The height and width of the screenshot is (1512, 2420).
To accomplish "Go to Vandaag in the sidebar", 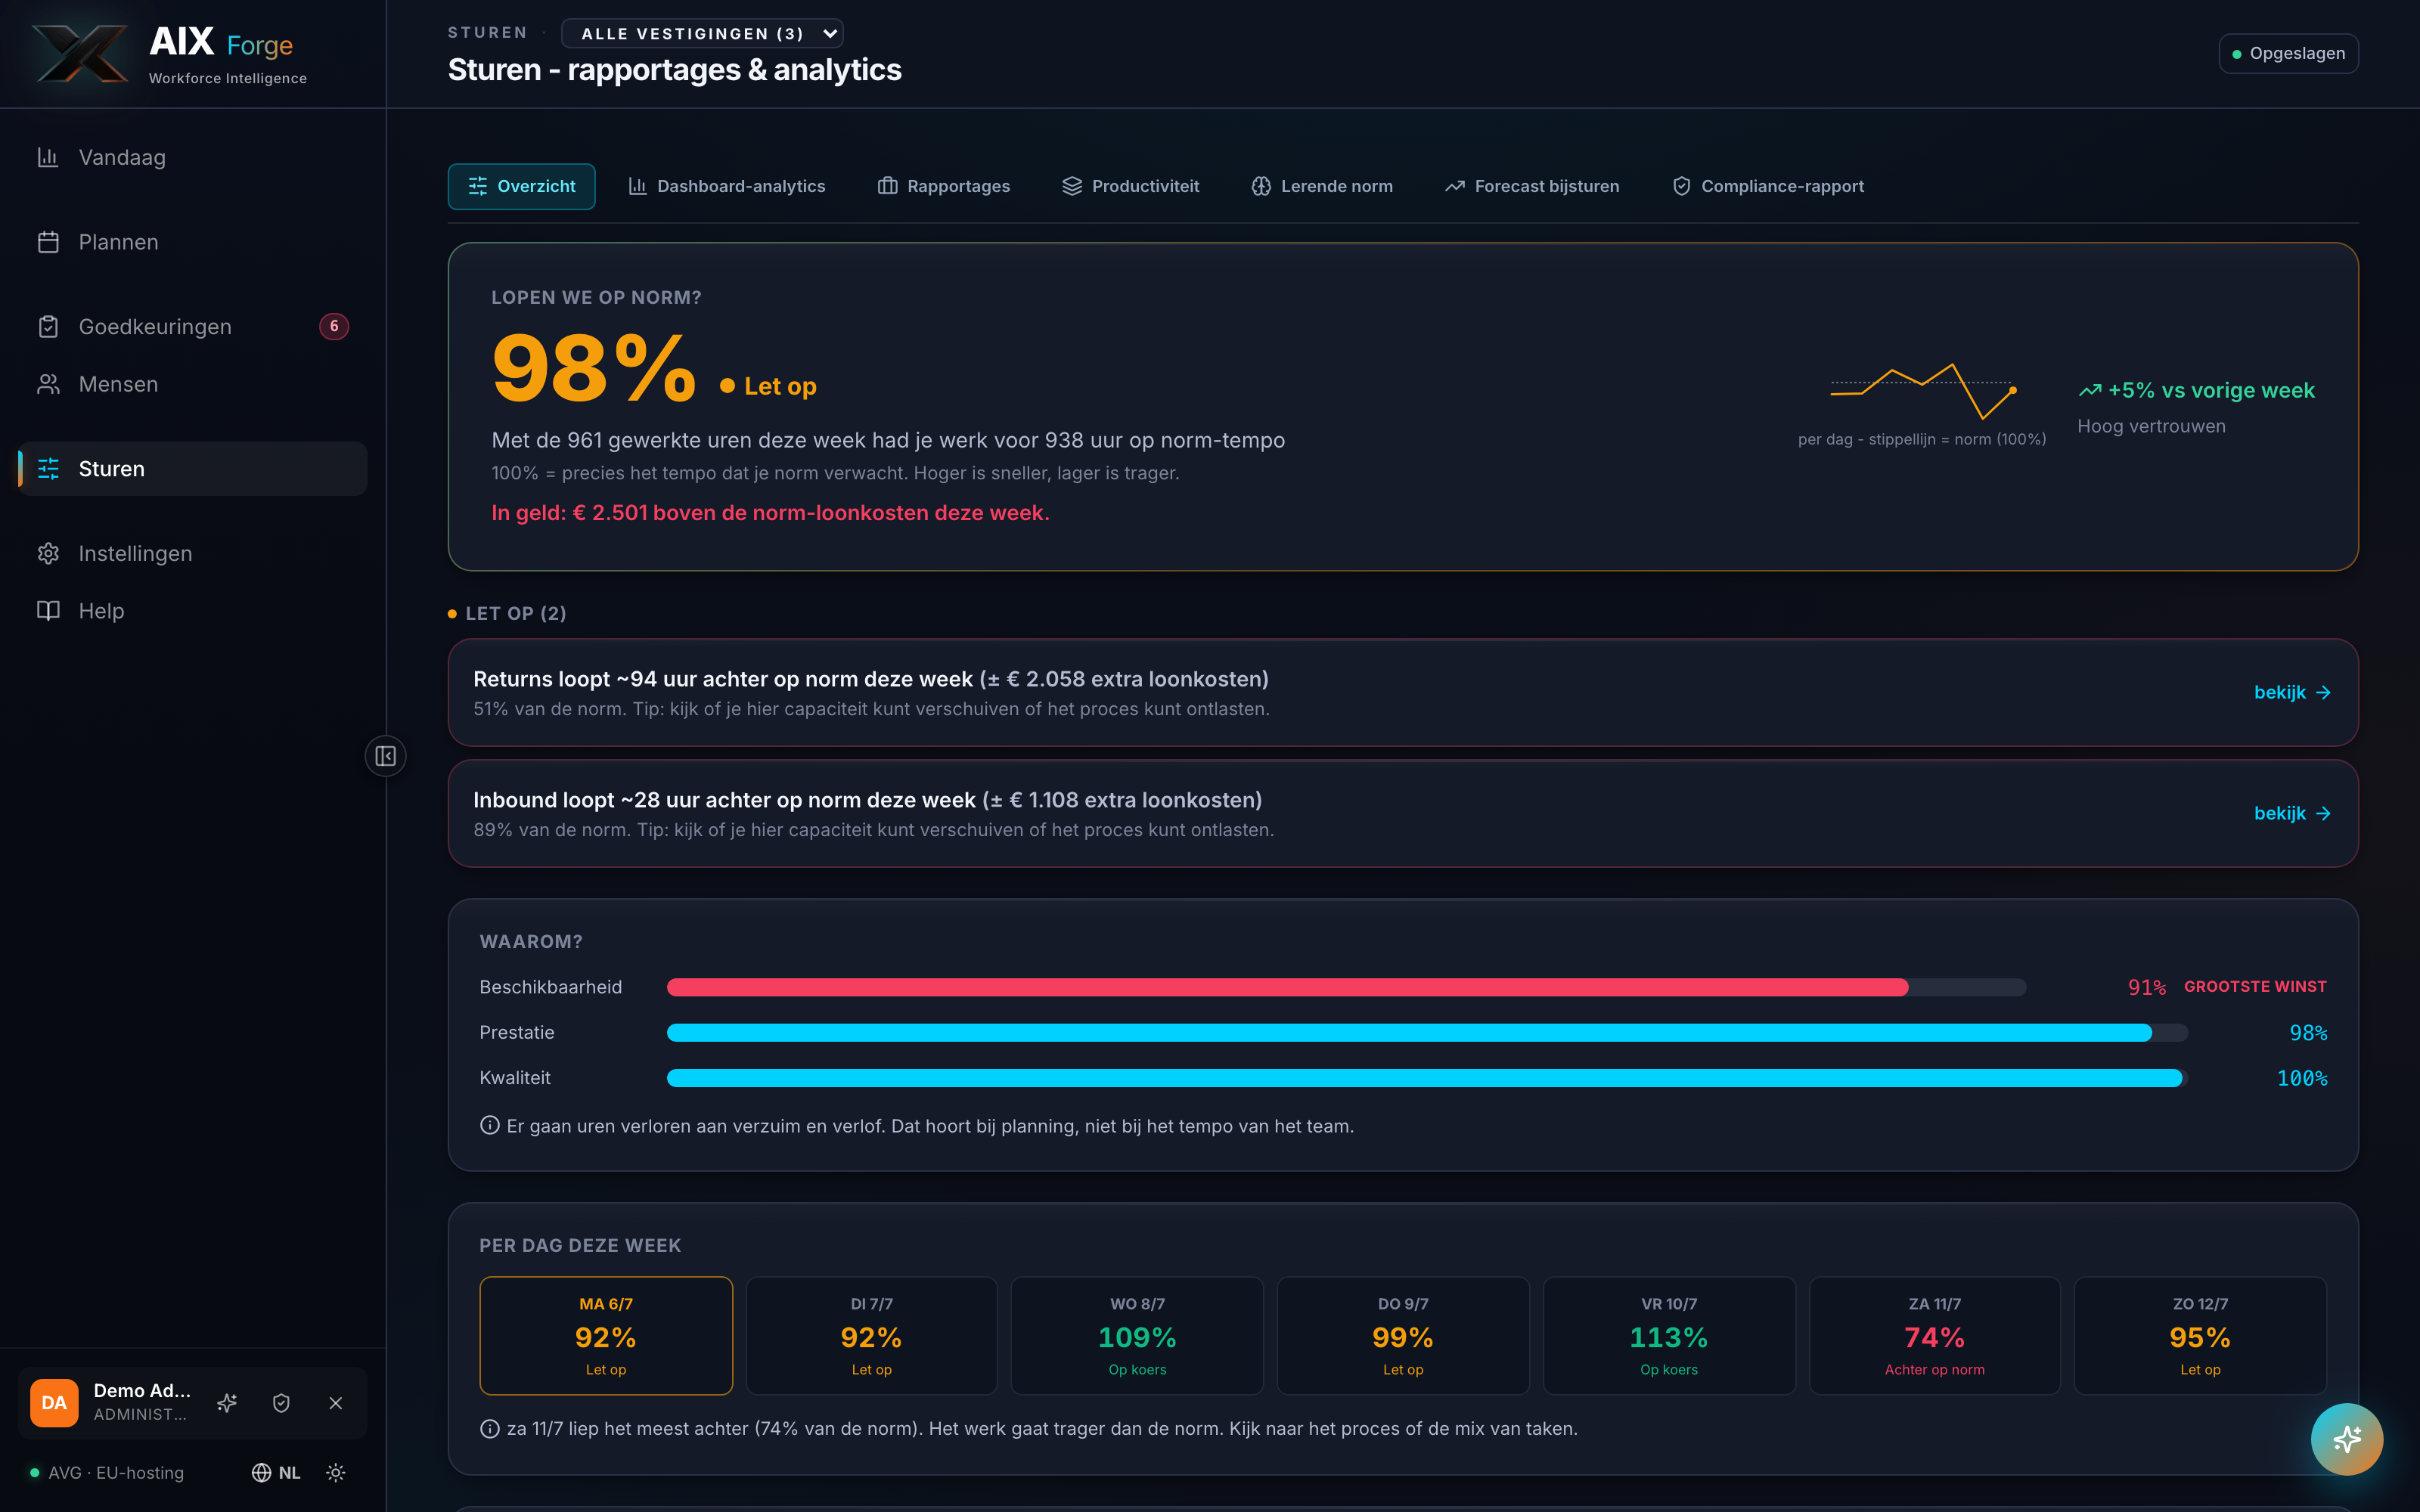I will (x=193, y=157).
